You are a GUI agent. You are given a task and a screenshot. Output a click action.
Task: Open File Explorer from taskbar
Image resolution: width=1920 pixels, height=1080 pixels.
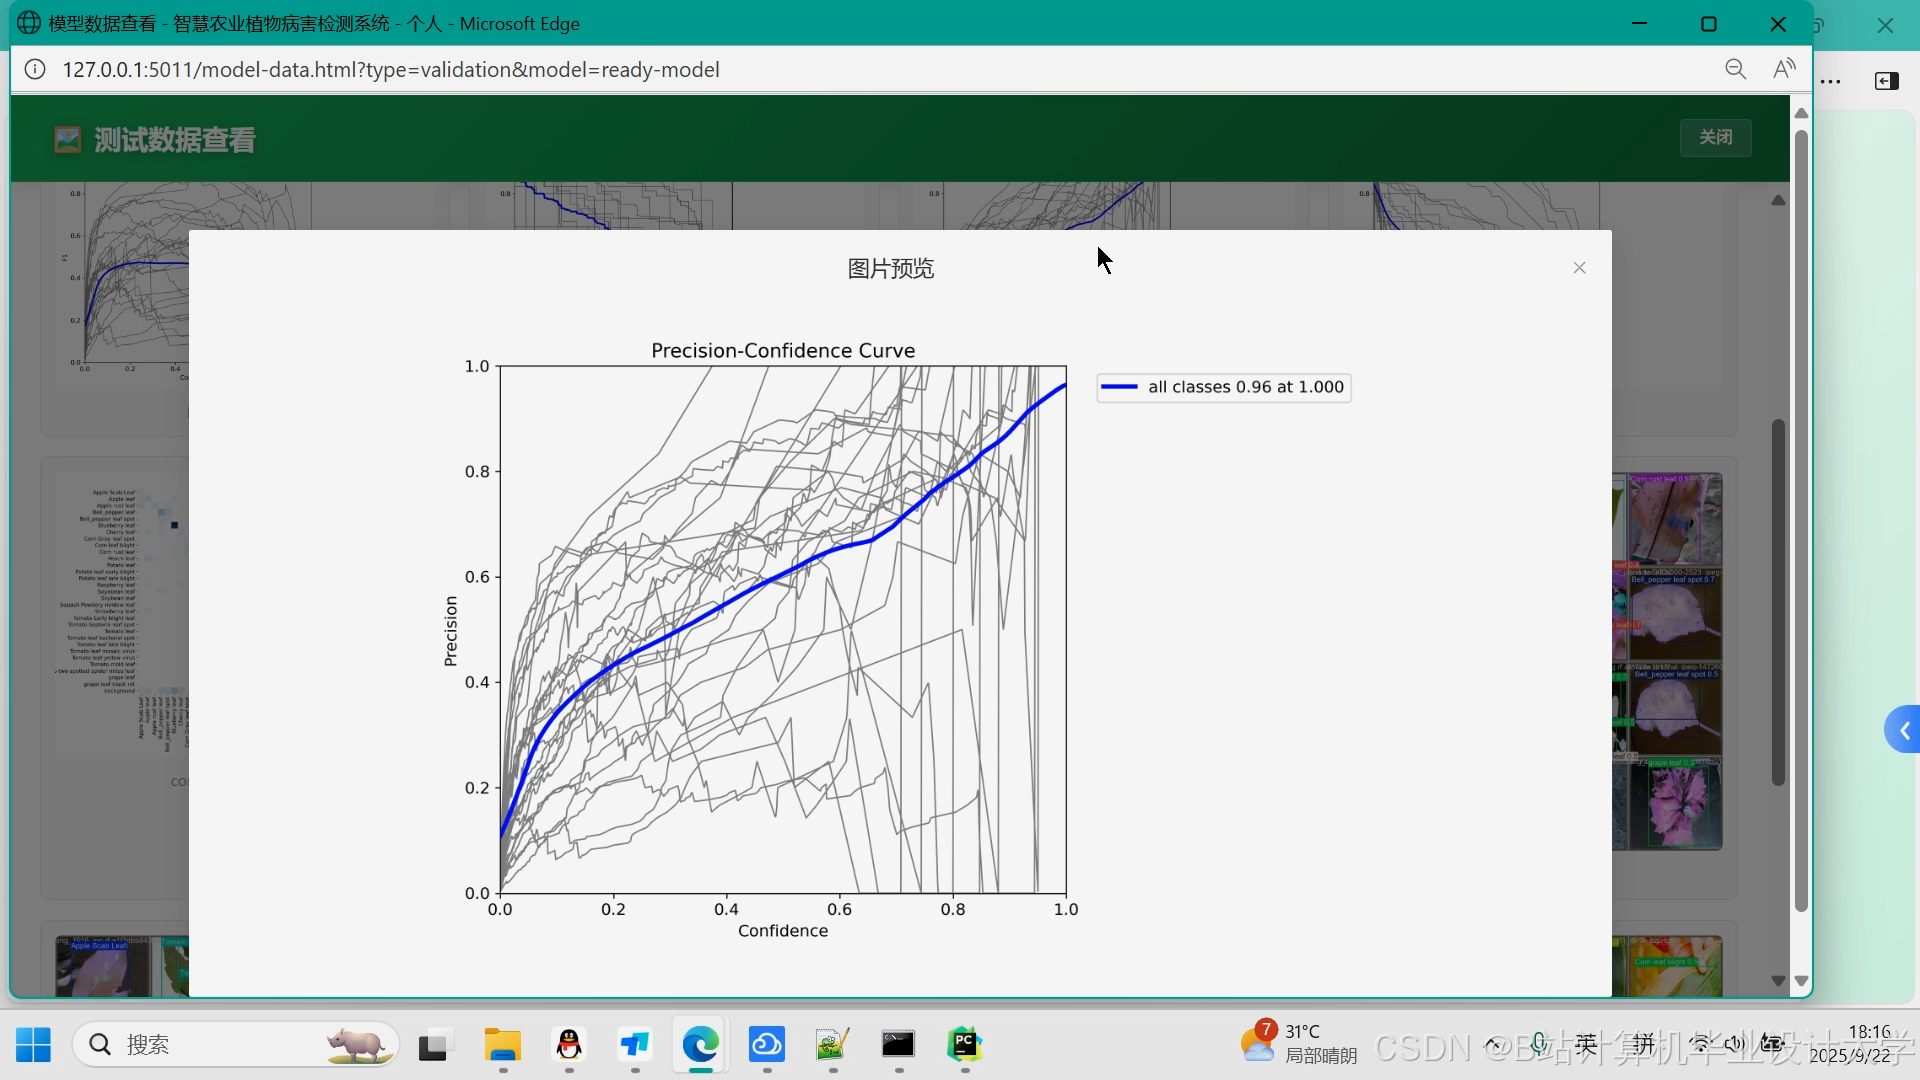pos(502,1045)
